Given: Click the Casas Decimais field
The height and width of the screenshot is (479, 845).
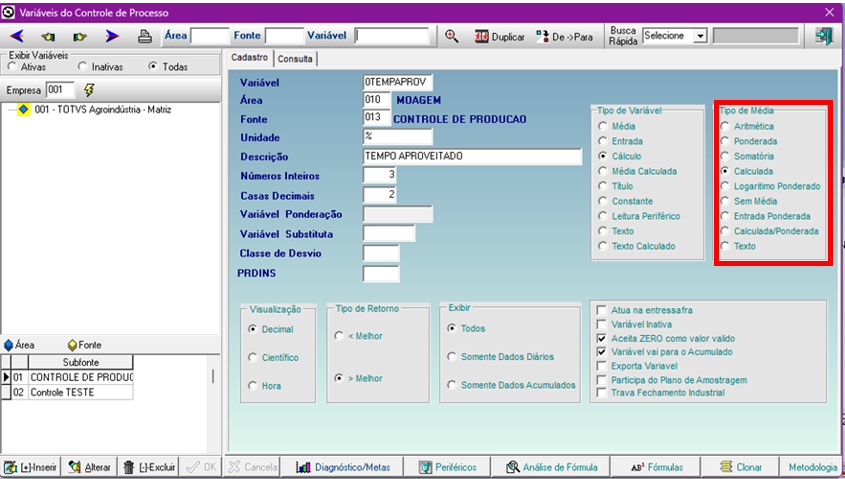Looking at the screenshot, I should pos(380,195).
